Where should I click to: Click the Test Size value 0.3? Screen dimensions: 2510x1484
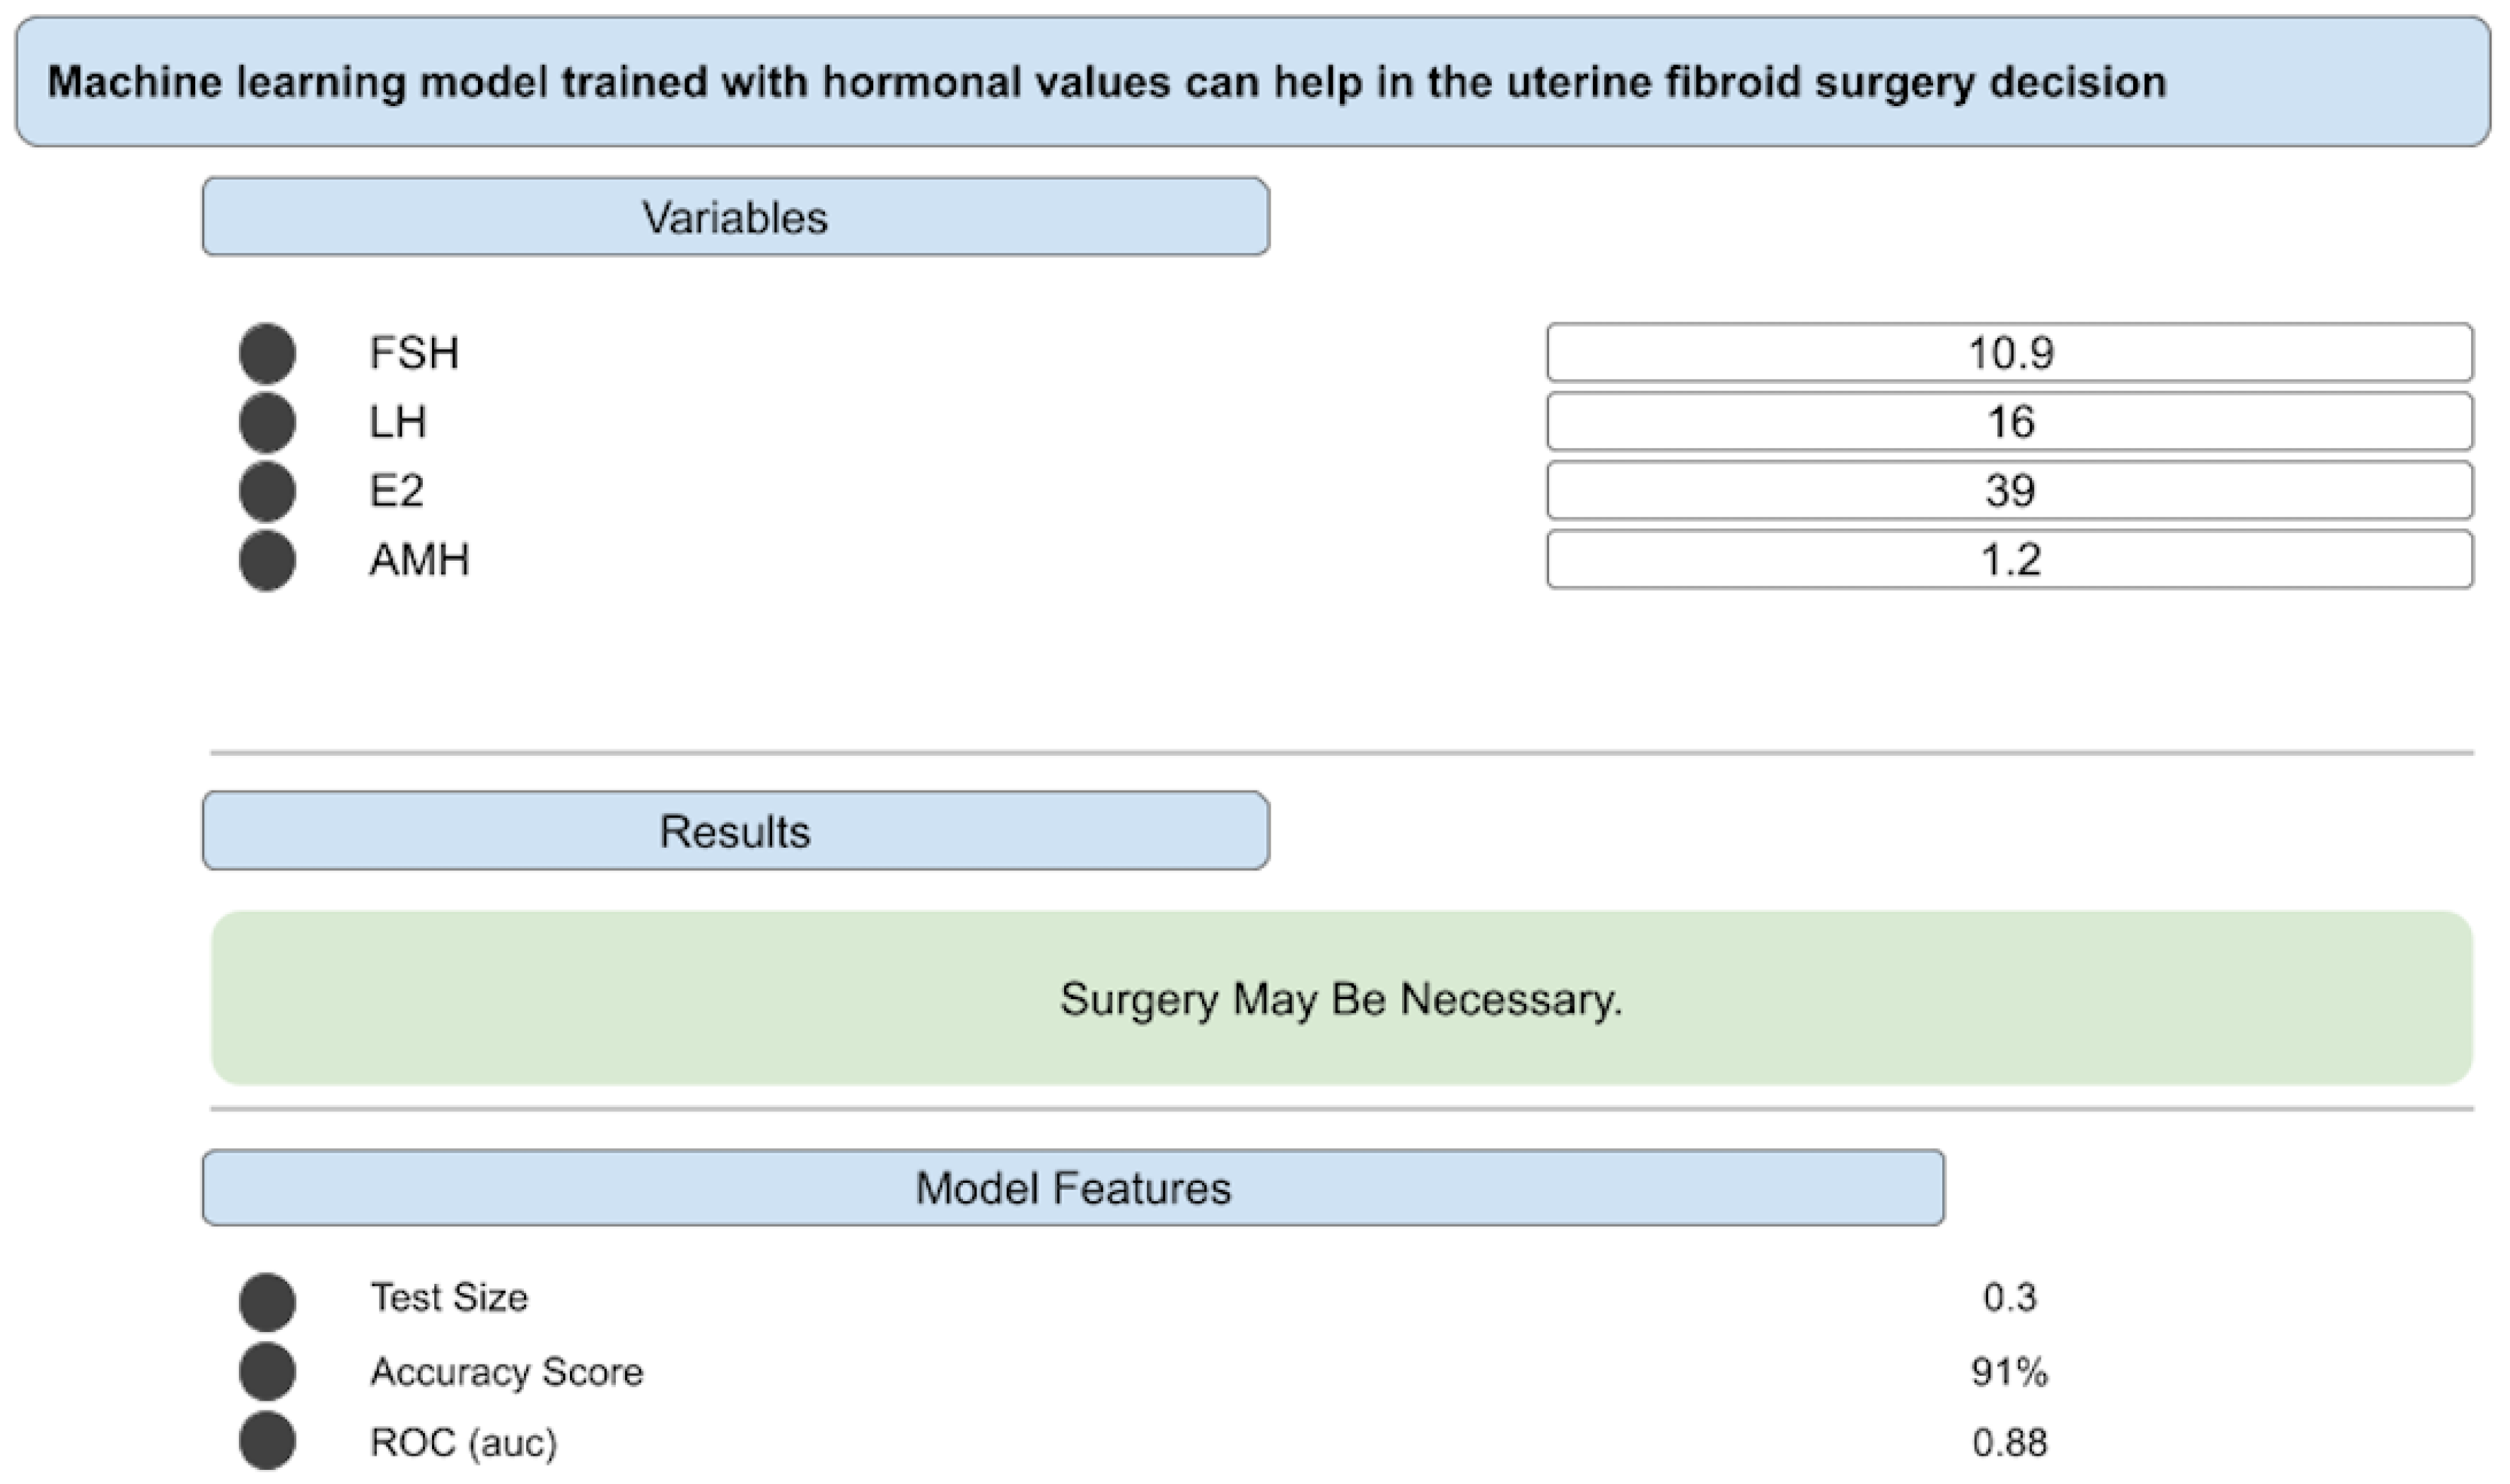[2009, 1298]
